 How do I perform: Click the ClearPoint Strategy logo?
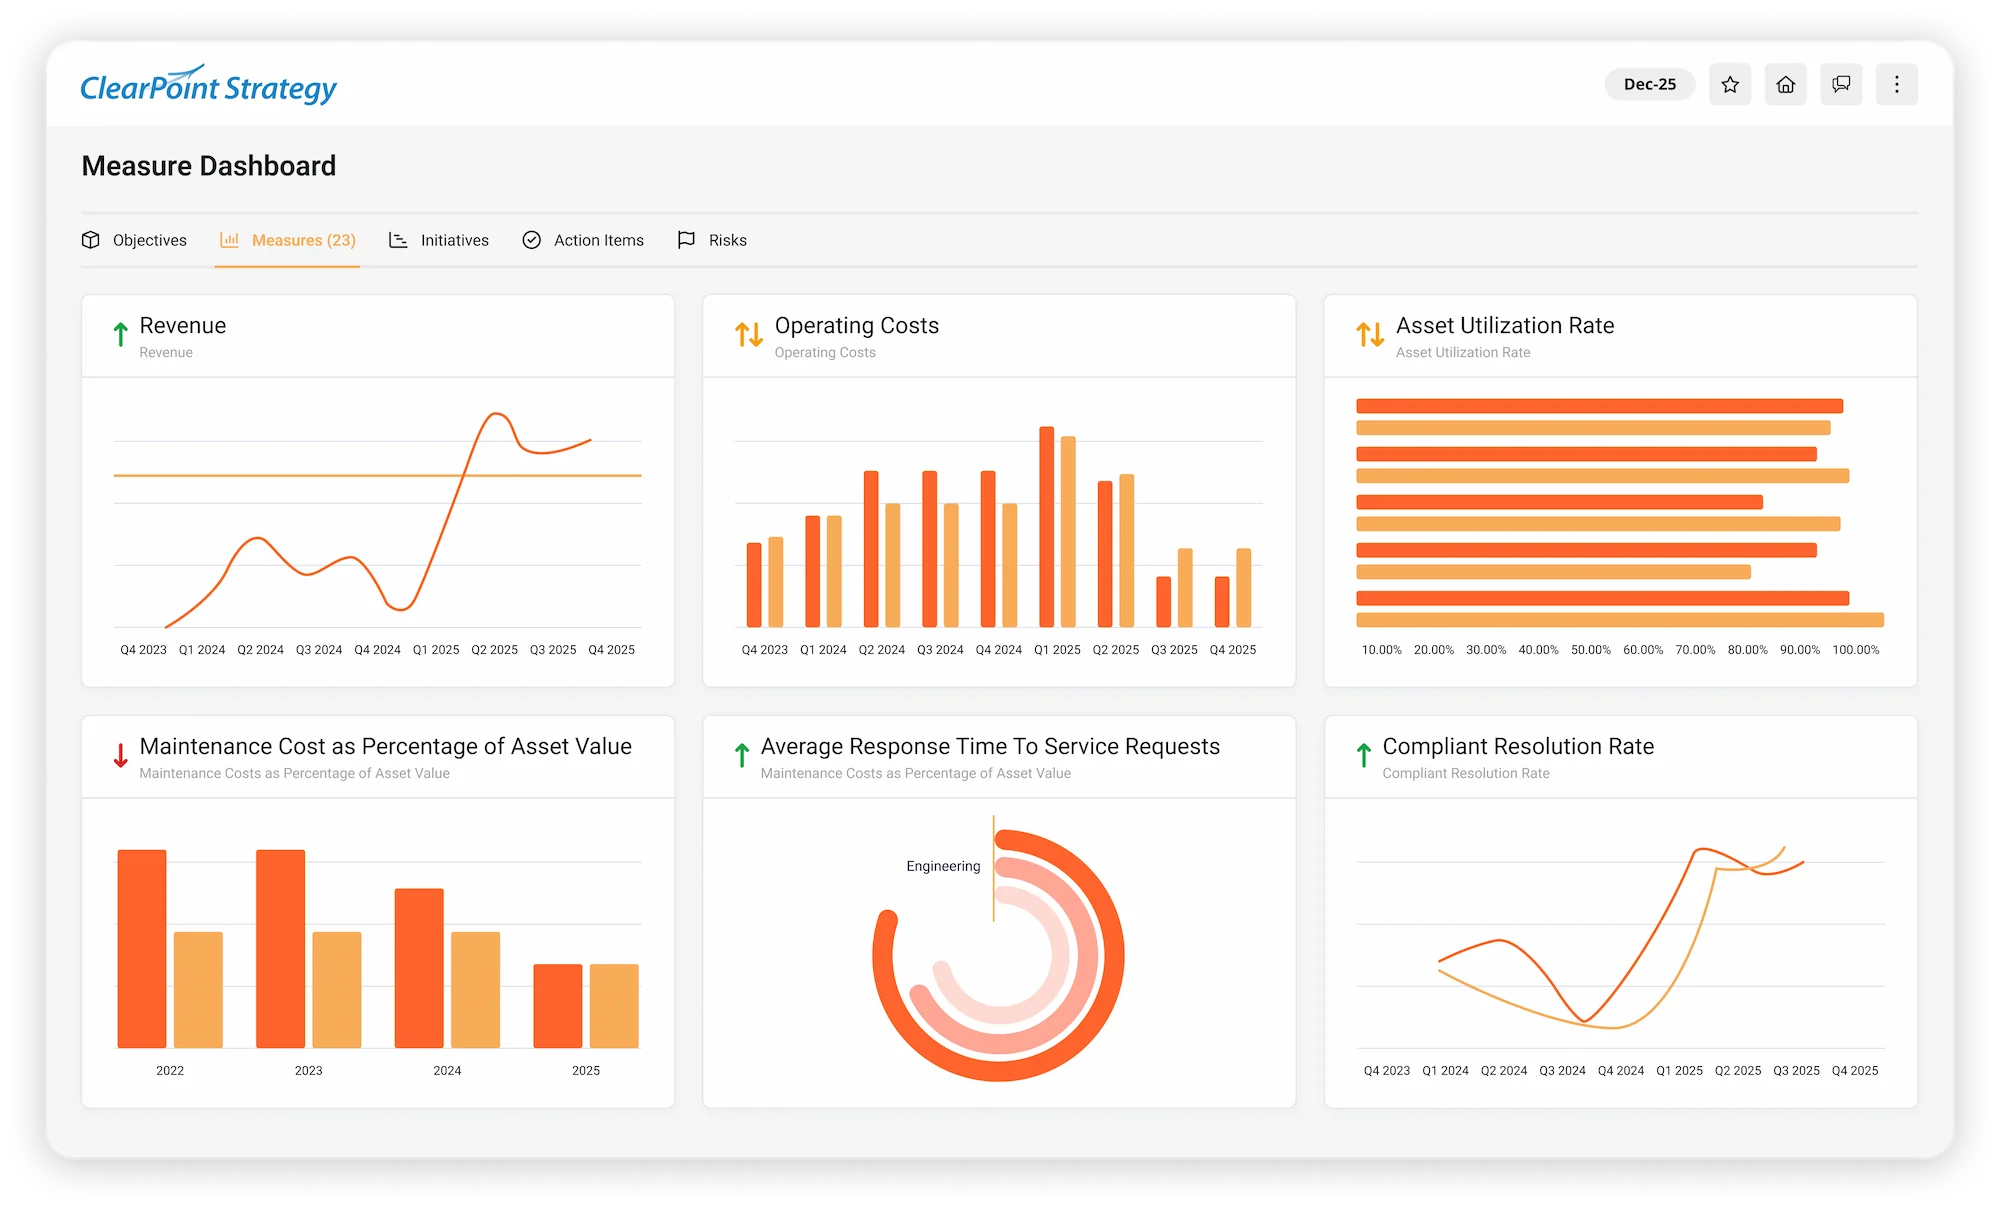(208, 86)
